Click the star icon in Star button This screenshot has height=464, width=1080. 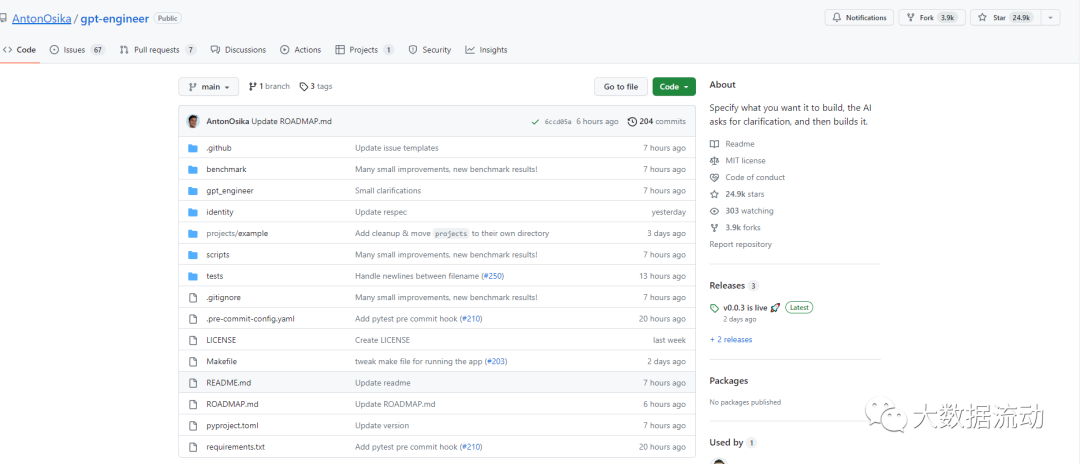click(x=983, y=18)
